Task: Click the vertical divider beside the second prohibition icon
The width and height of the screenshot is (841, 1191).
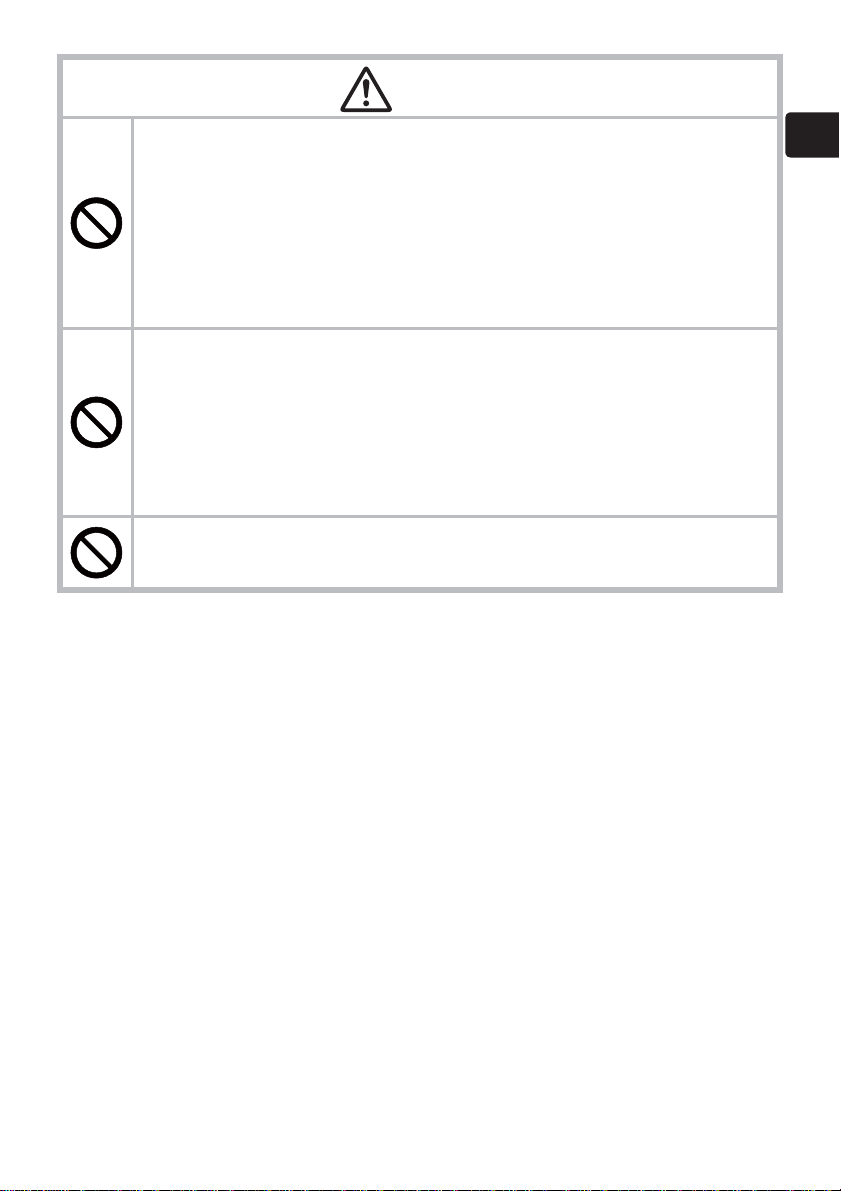Action: click(x=133, y=422)
